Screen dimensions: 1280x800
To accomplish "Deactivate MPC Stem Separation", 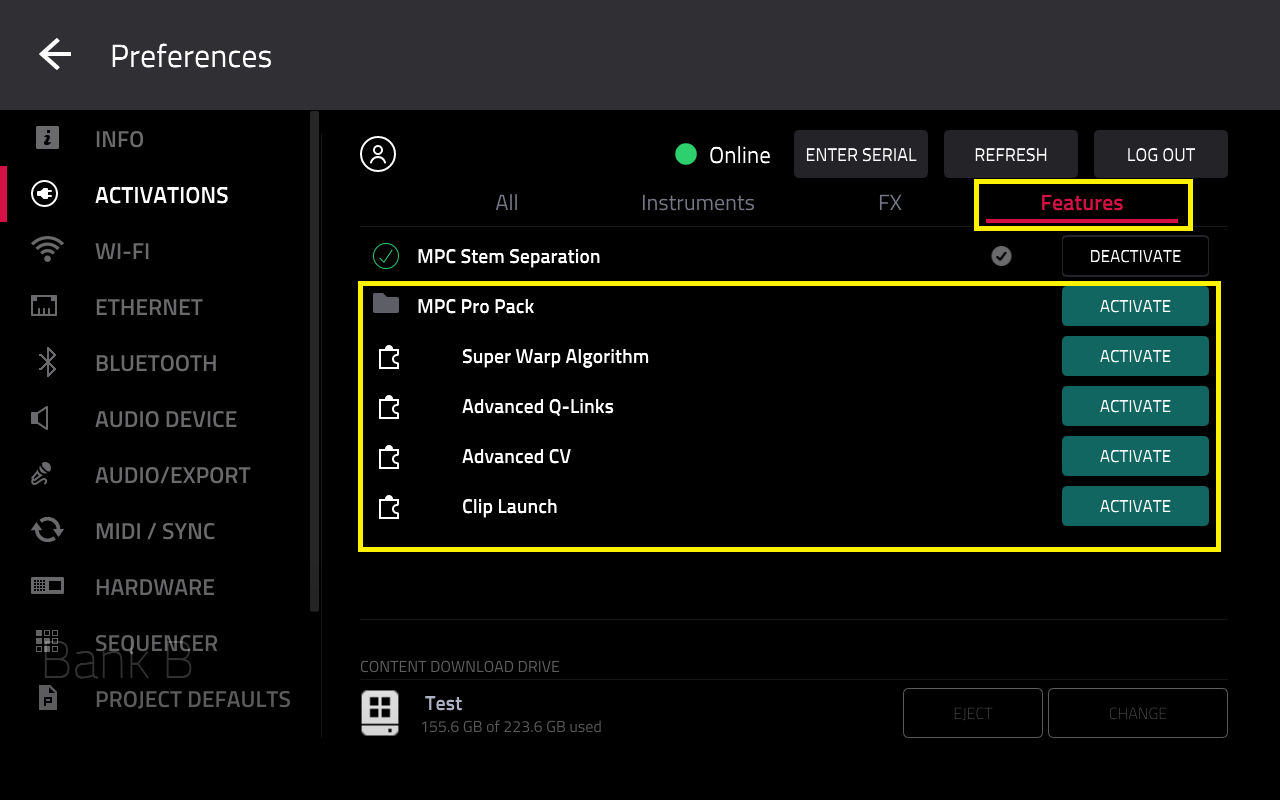I will [1135, 256].
